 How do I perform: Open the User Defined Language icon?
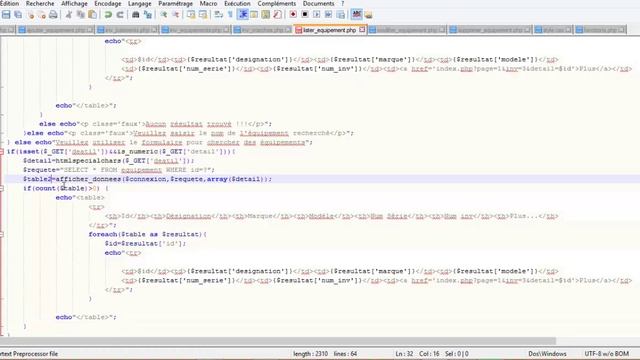coord(254,15)
